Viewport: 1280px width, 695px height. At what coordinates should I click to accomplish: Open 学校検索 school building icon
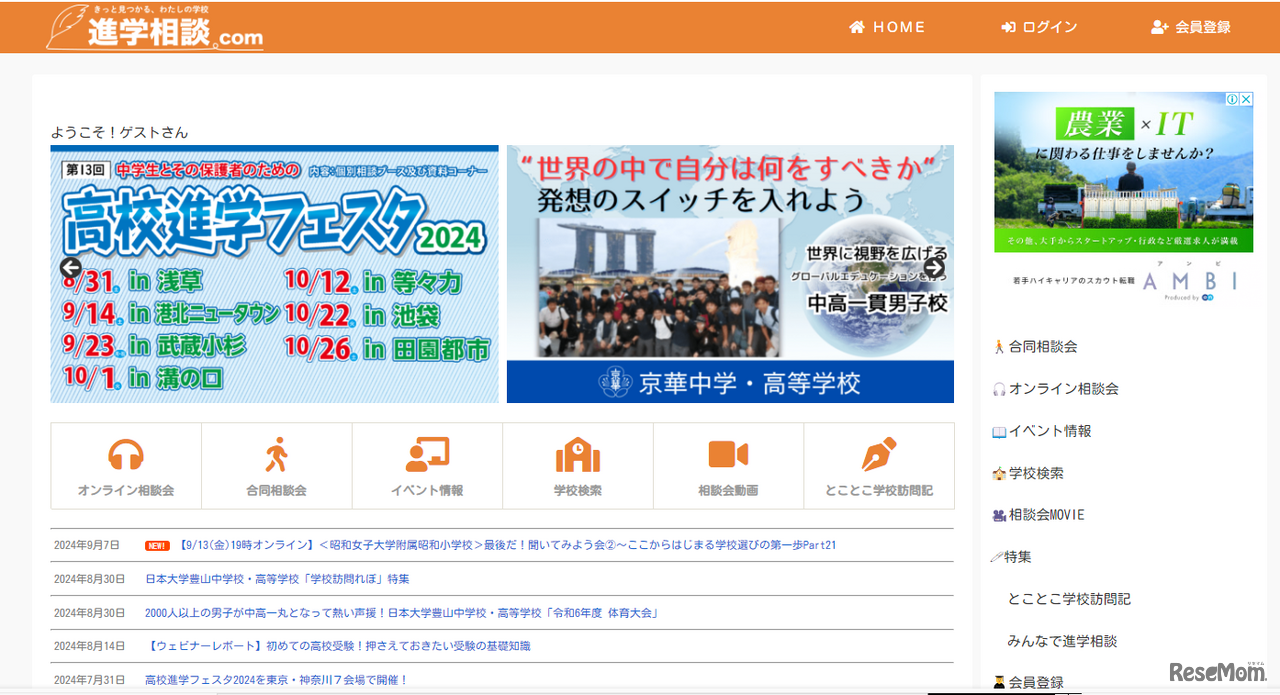point(577,456)
